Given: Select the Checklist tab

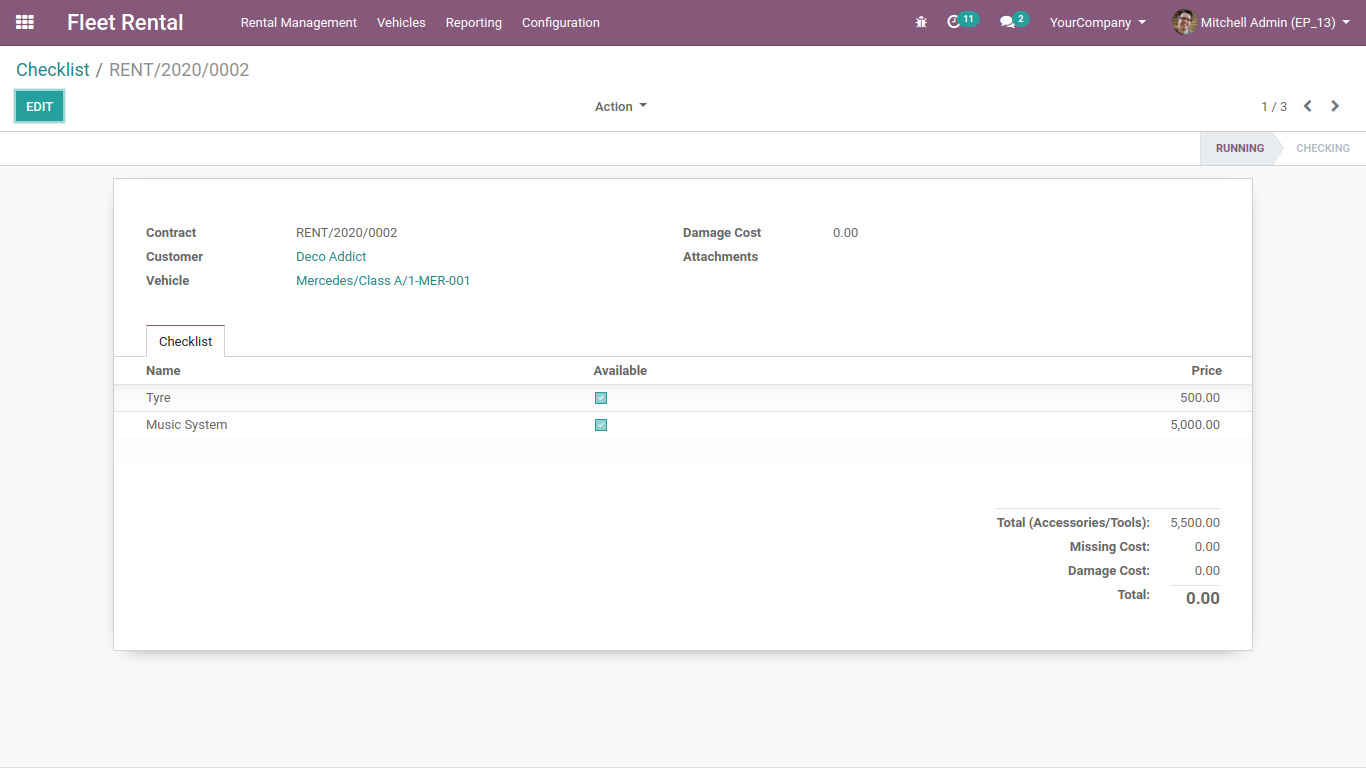Looking at the screenshot, I should click(185, 341).
